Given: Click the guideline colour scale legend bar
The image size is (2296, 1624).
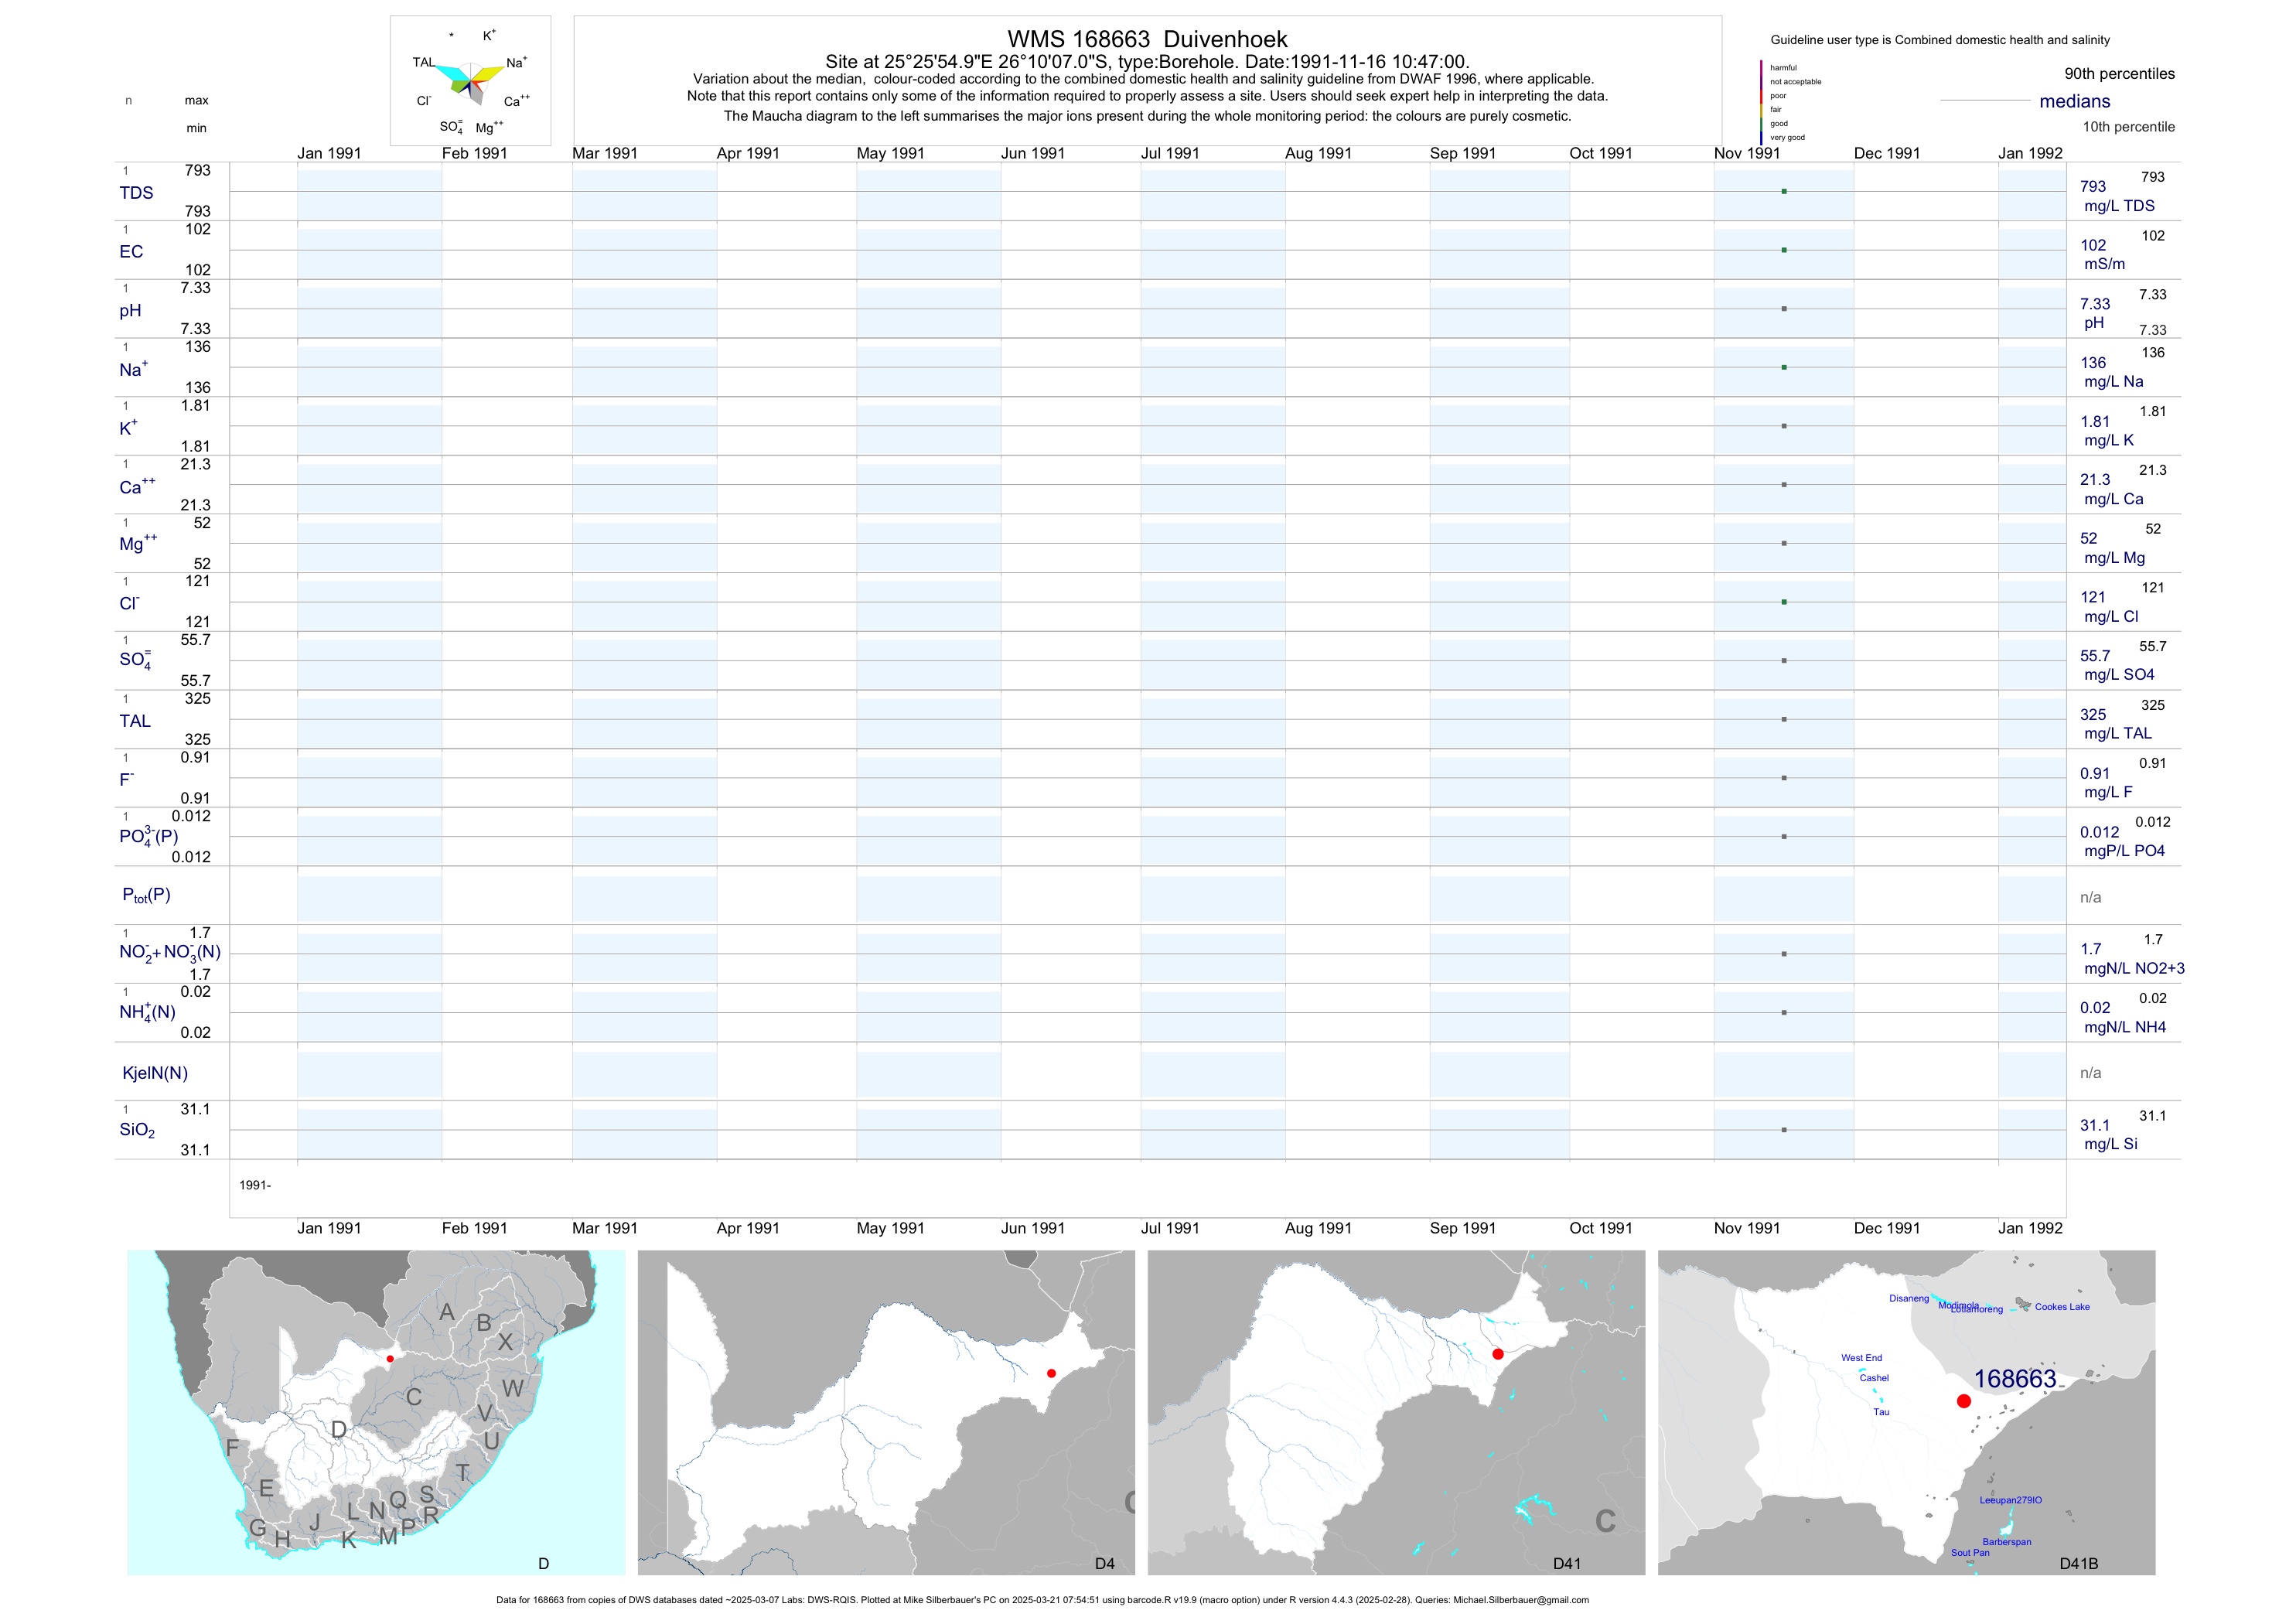Looking at the screenshot, I should 1761,102.
